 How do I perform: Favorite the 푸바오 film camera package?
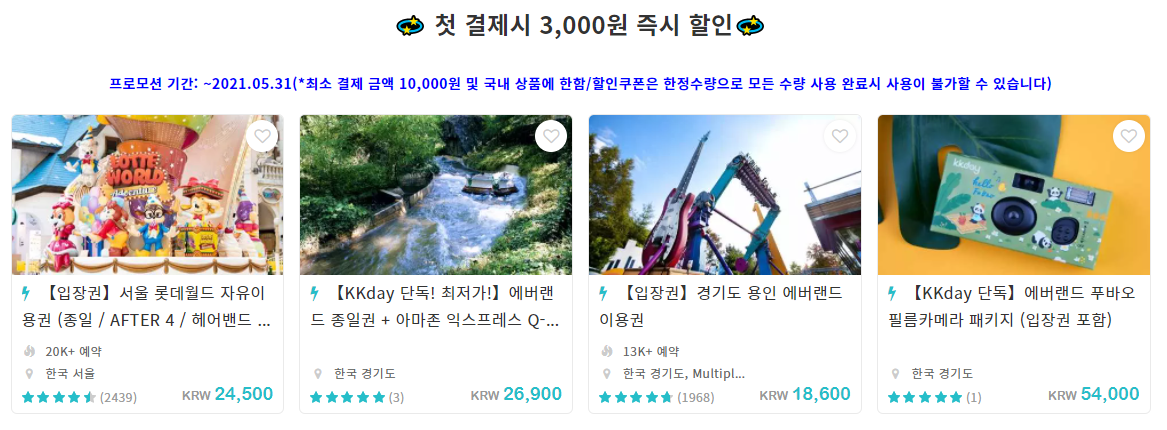(1128, 136)
